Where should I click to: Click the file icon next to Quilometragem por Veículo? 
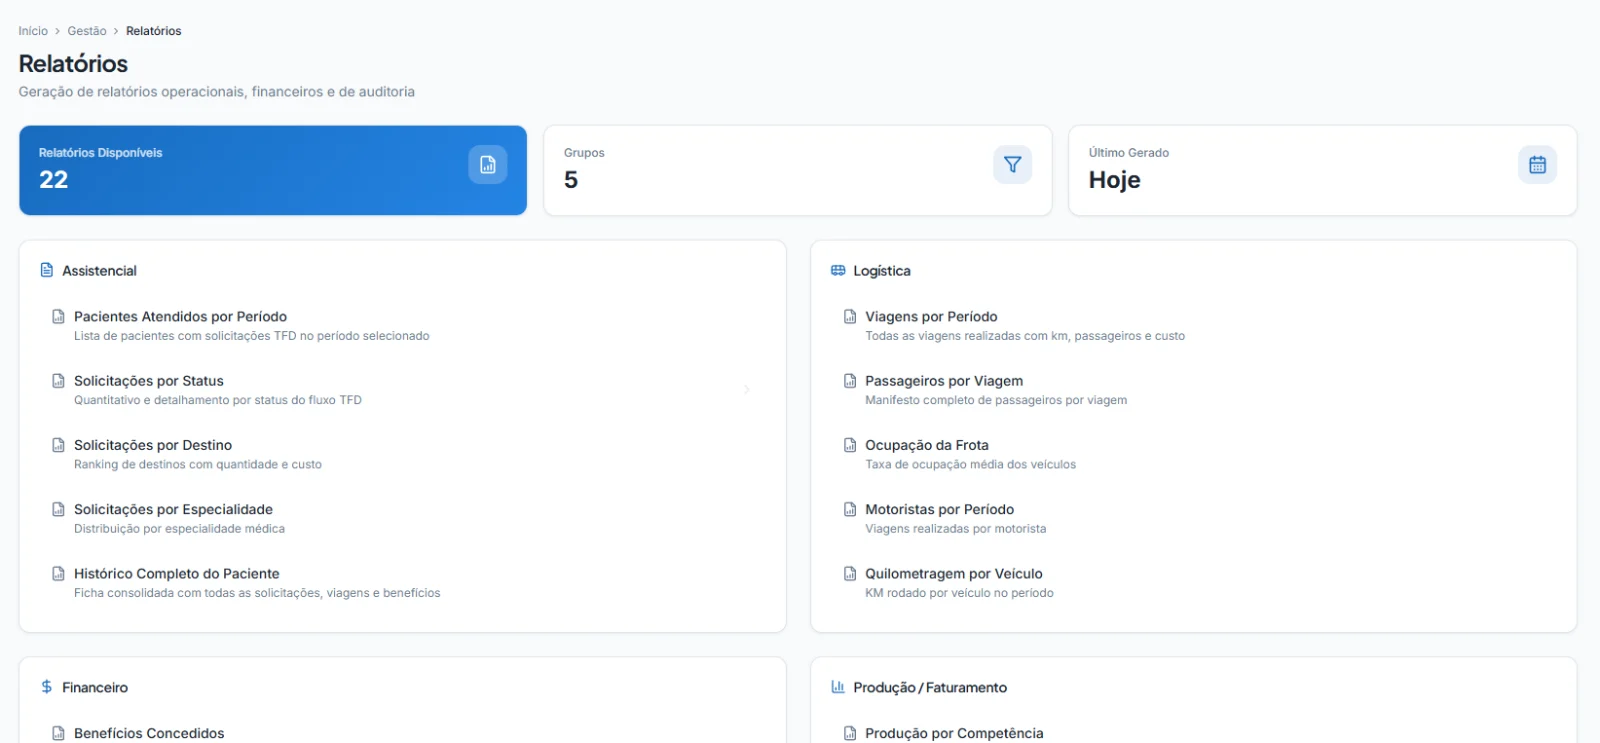850,573
